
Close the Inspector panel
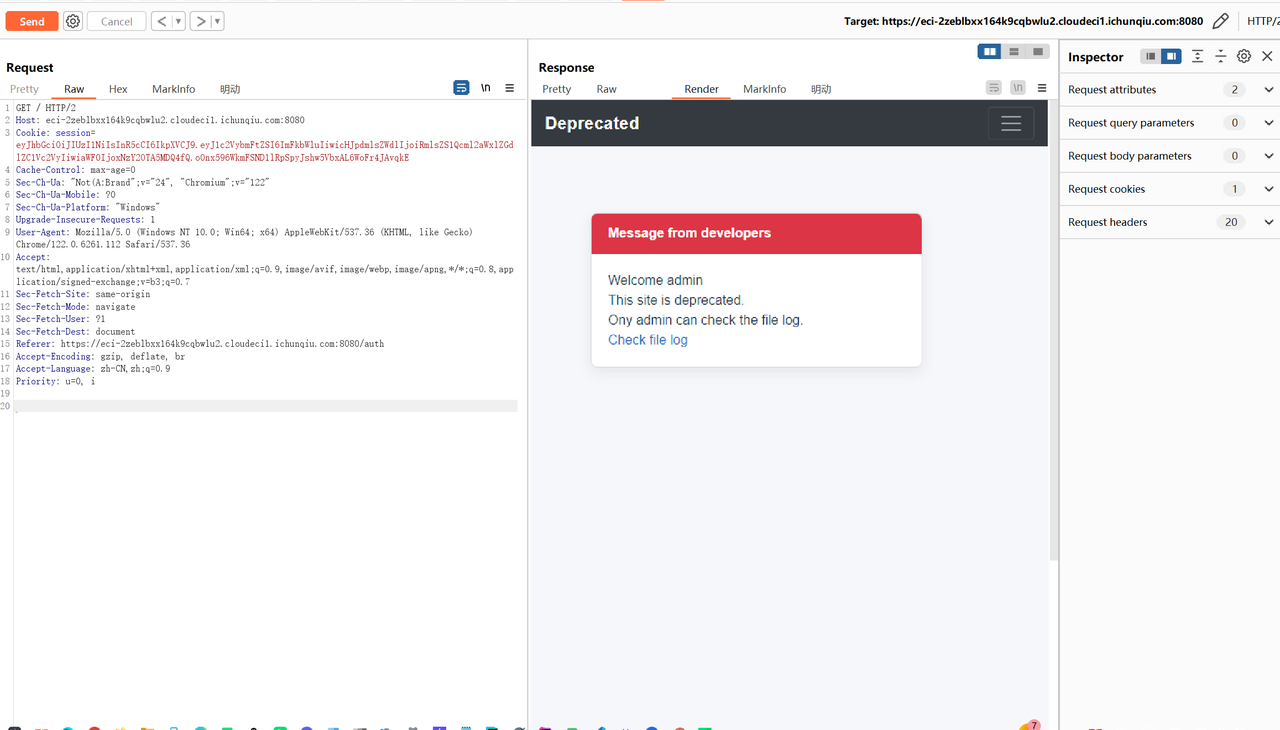tap(1267, 57)
